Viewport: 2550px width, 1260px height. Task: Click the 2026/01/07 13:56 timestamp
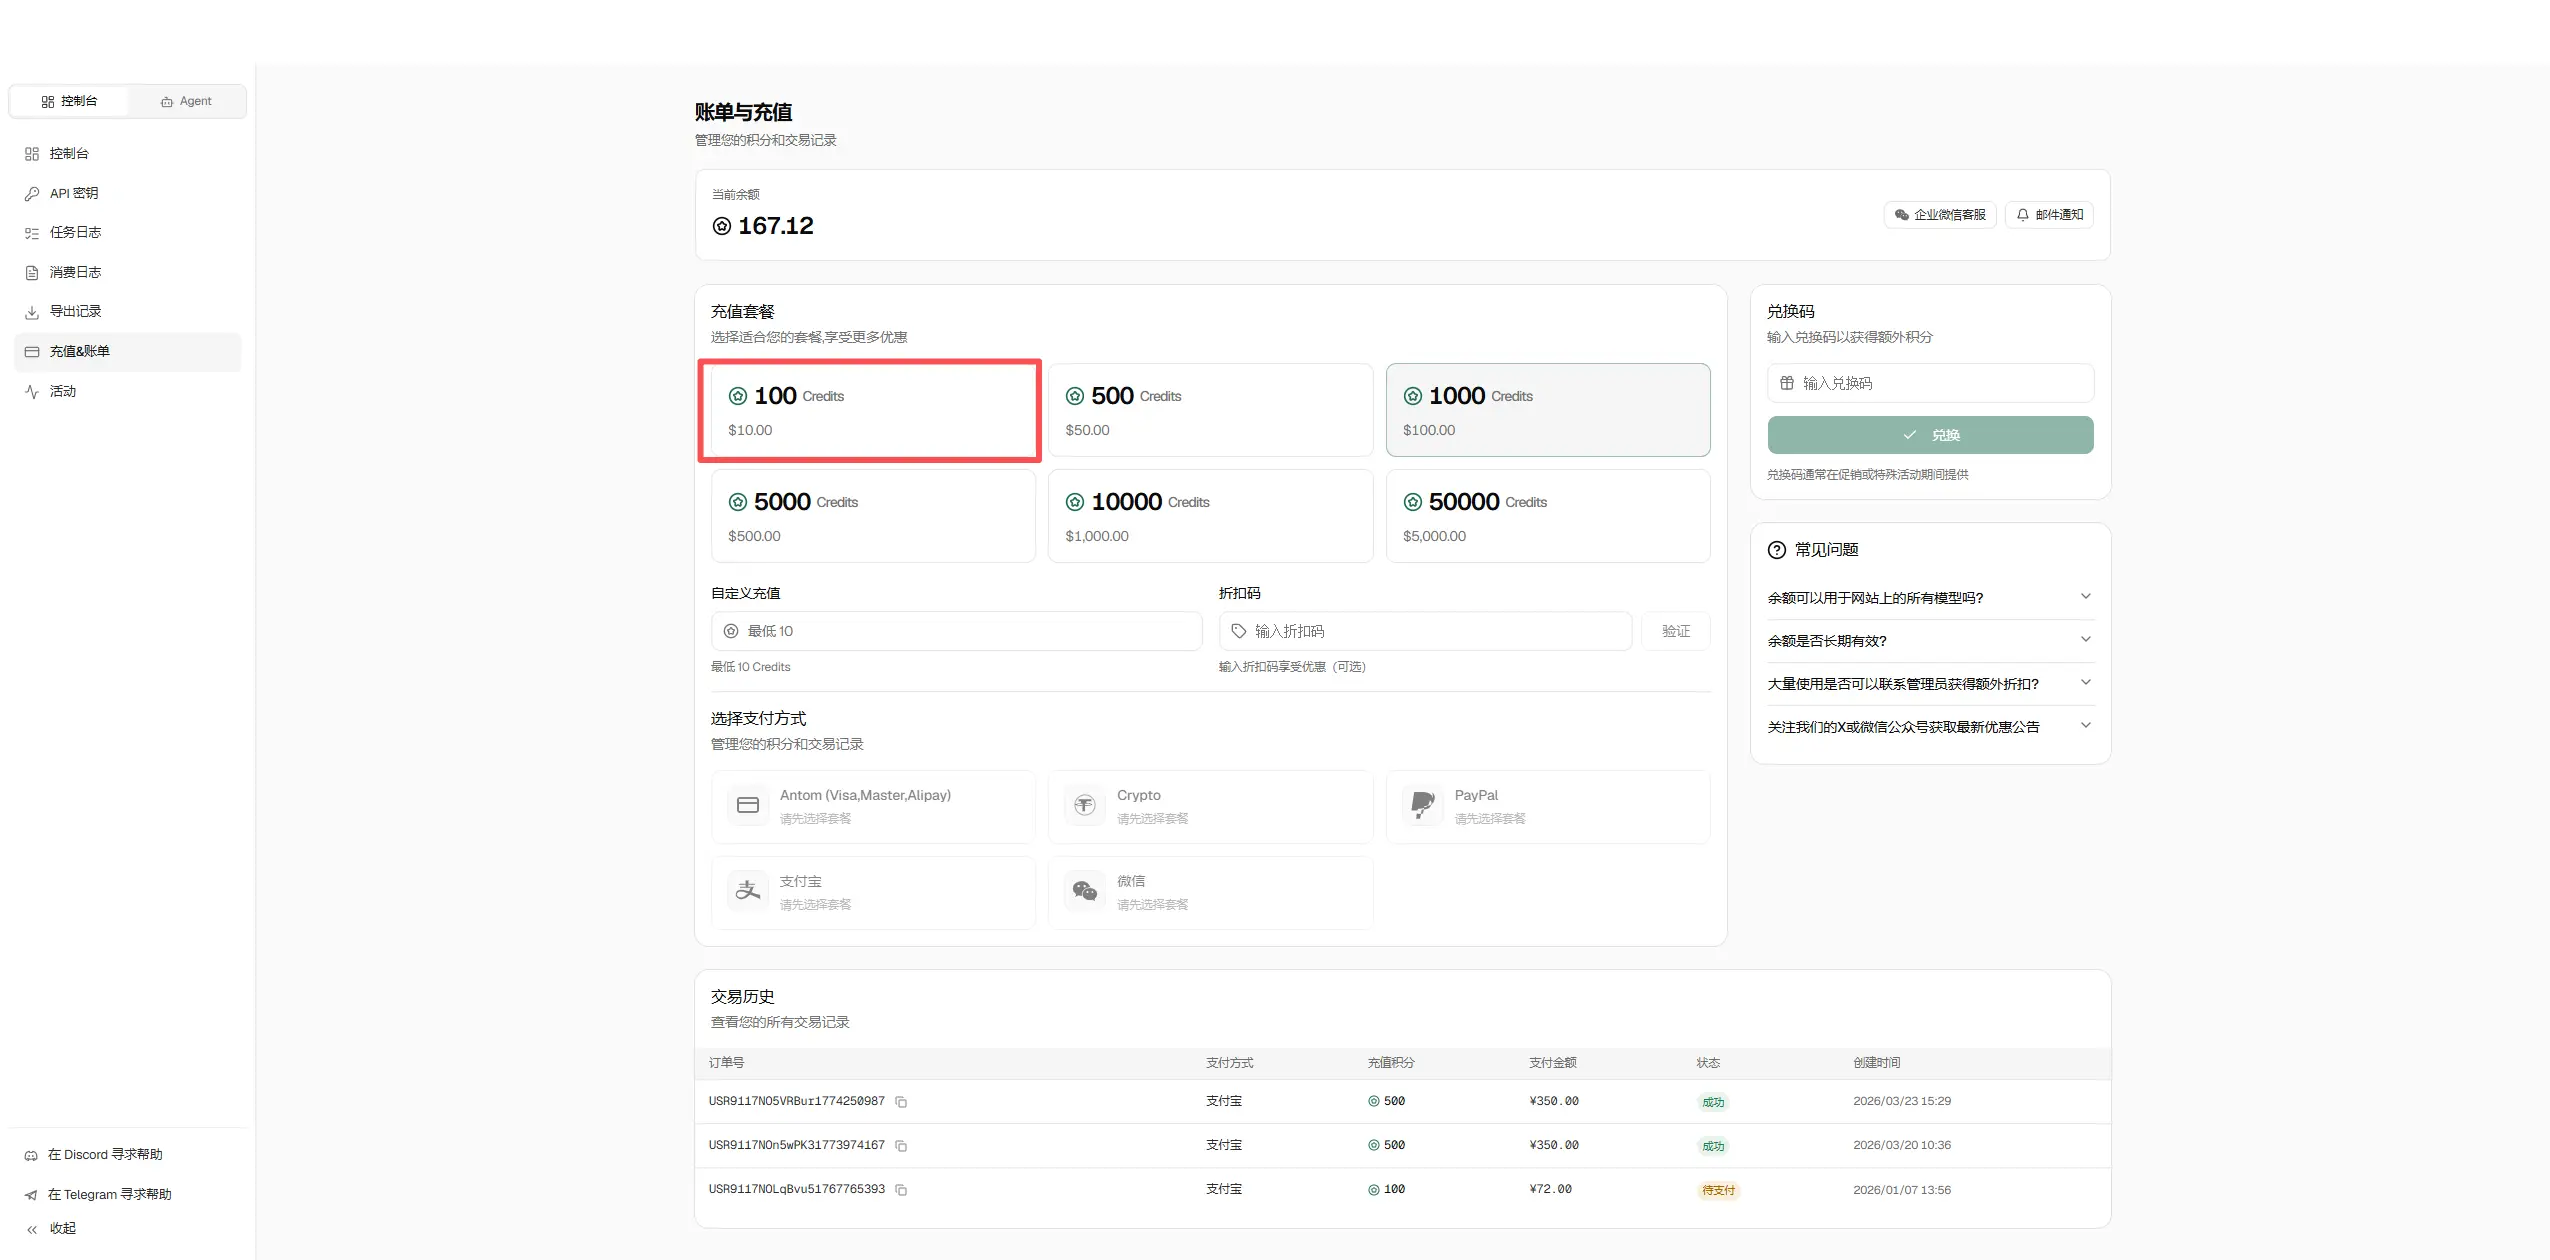coord(1901,1190)
